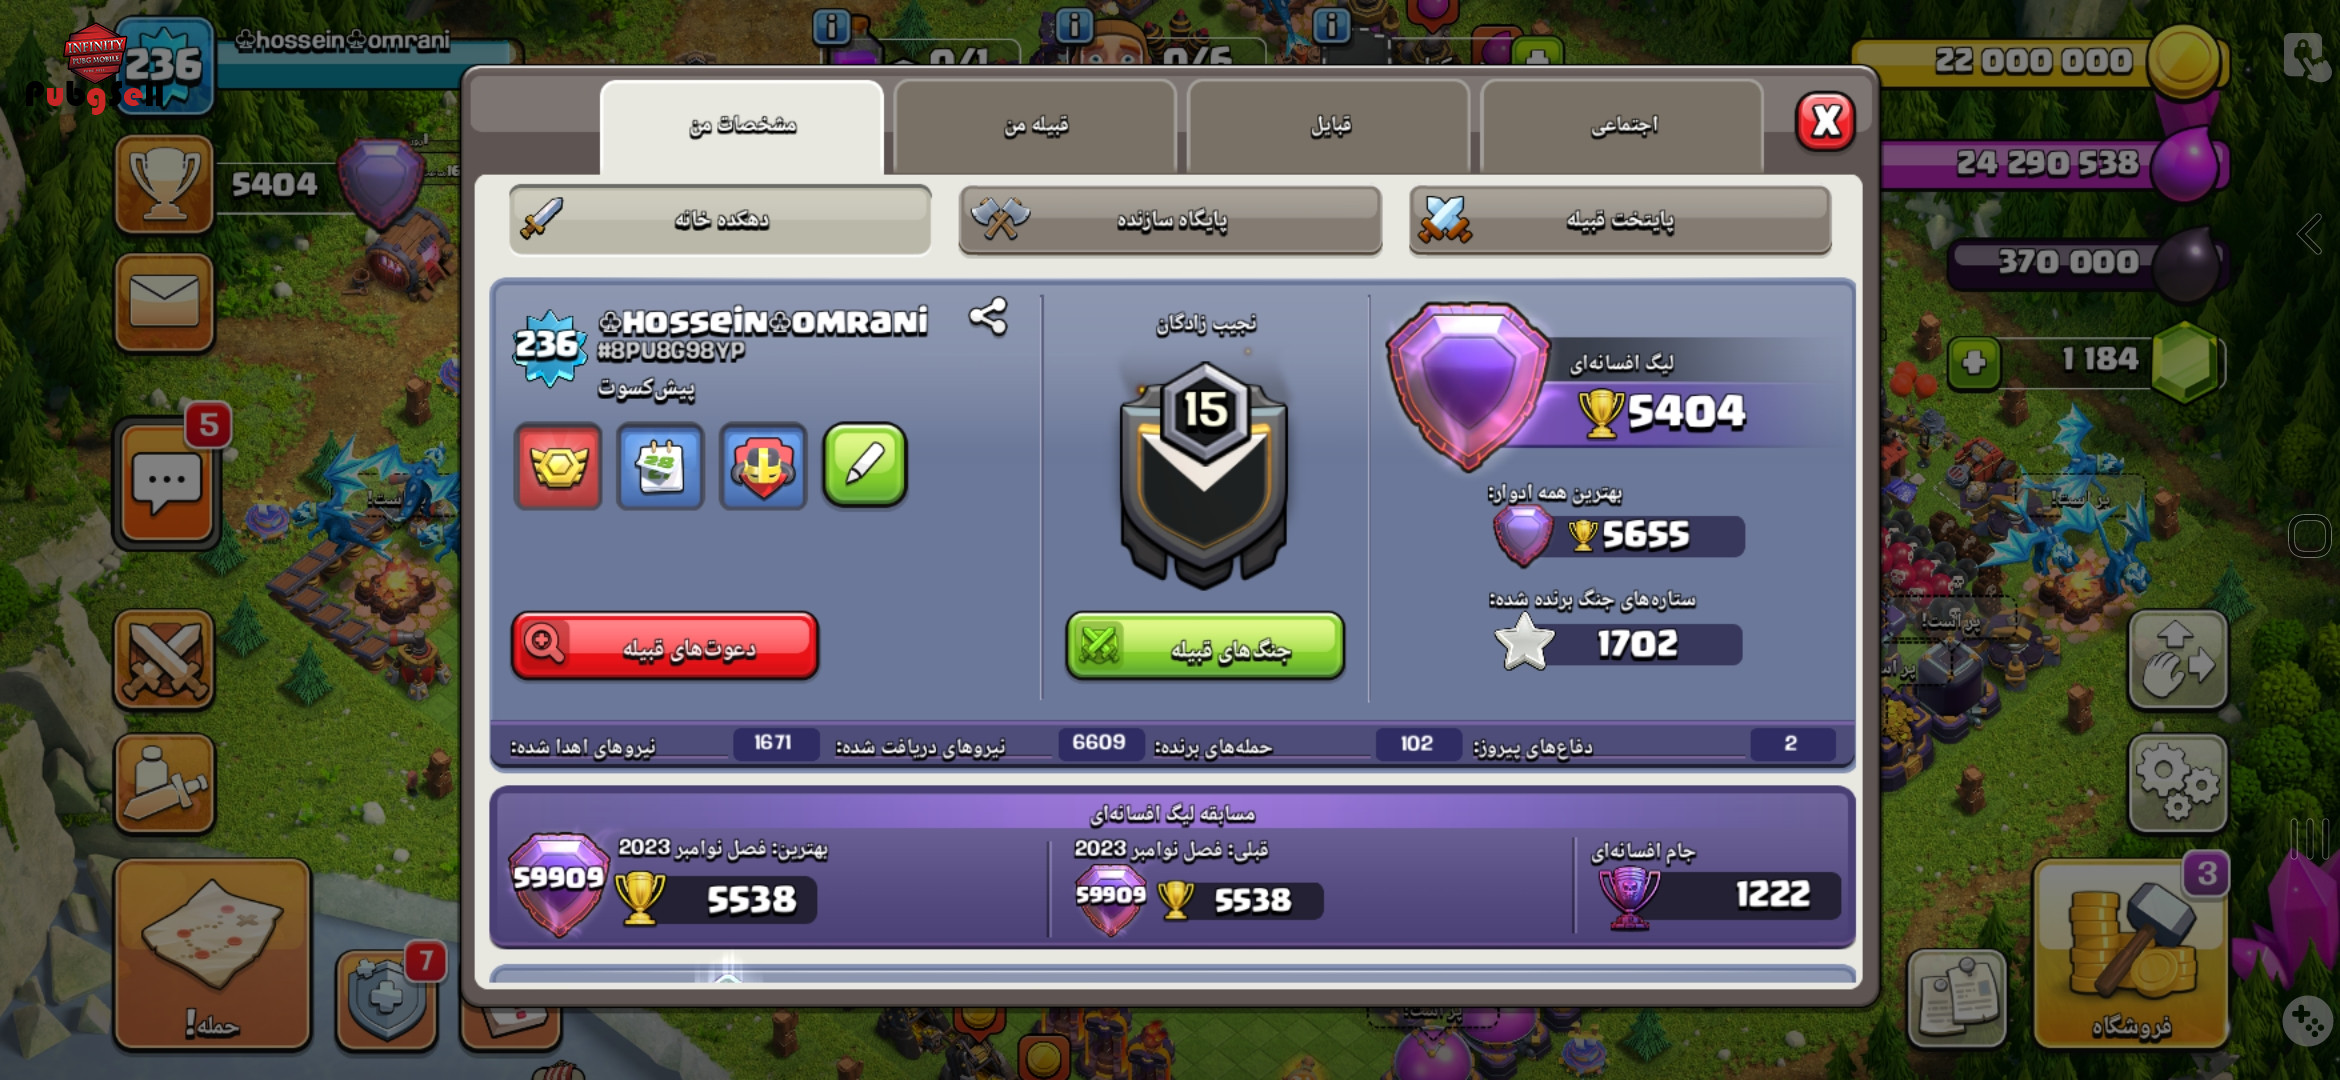Image resolution: width=2340 pixels, height=1080 pixels.
Task: Tap the crossed swords battle log icon
Action: 164,661
